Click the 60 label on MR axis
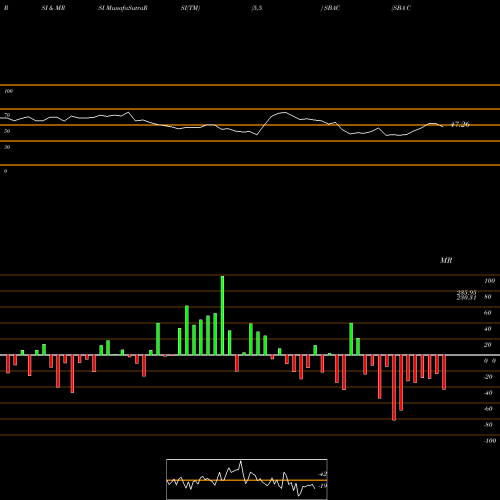The height and width of the screenshot is (500, 500). 488,313
